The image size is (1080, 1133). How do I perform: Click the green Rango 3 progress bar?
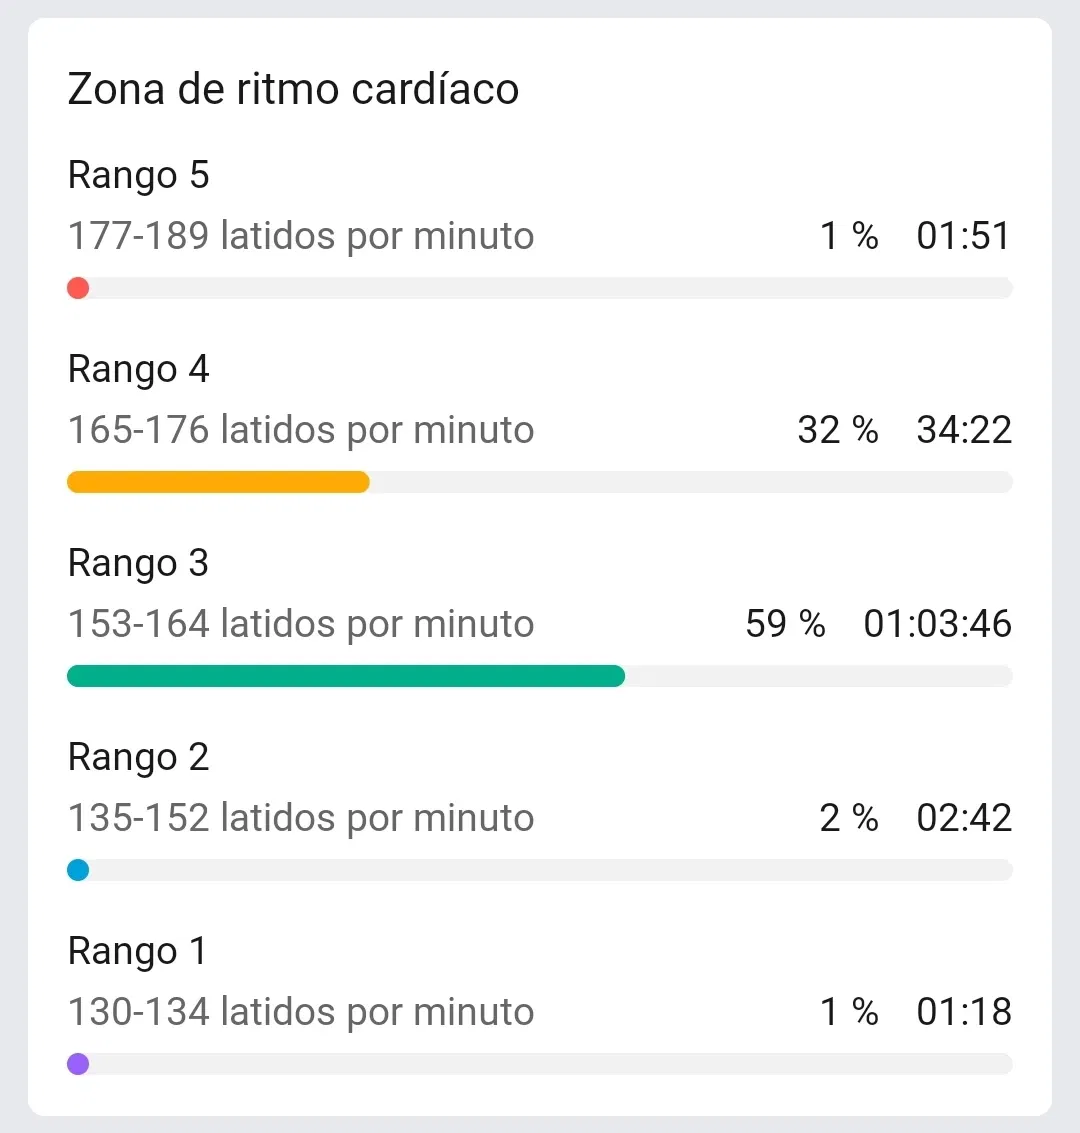click(346, 676)
